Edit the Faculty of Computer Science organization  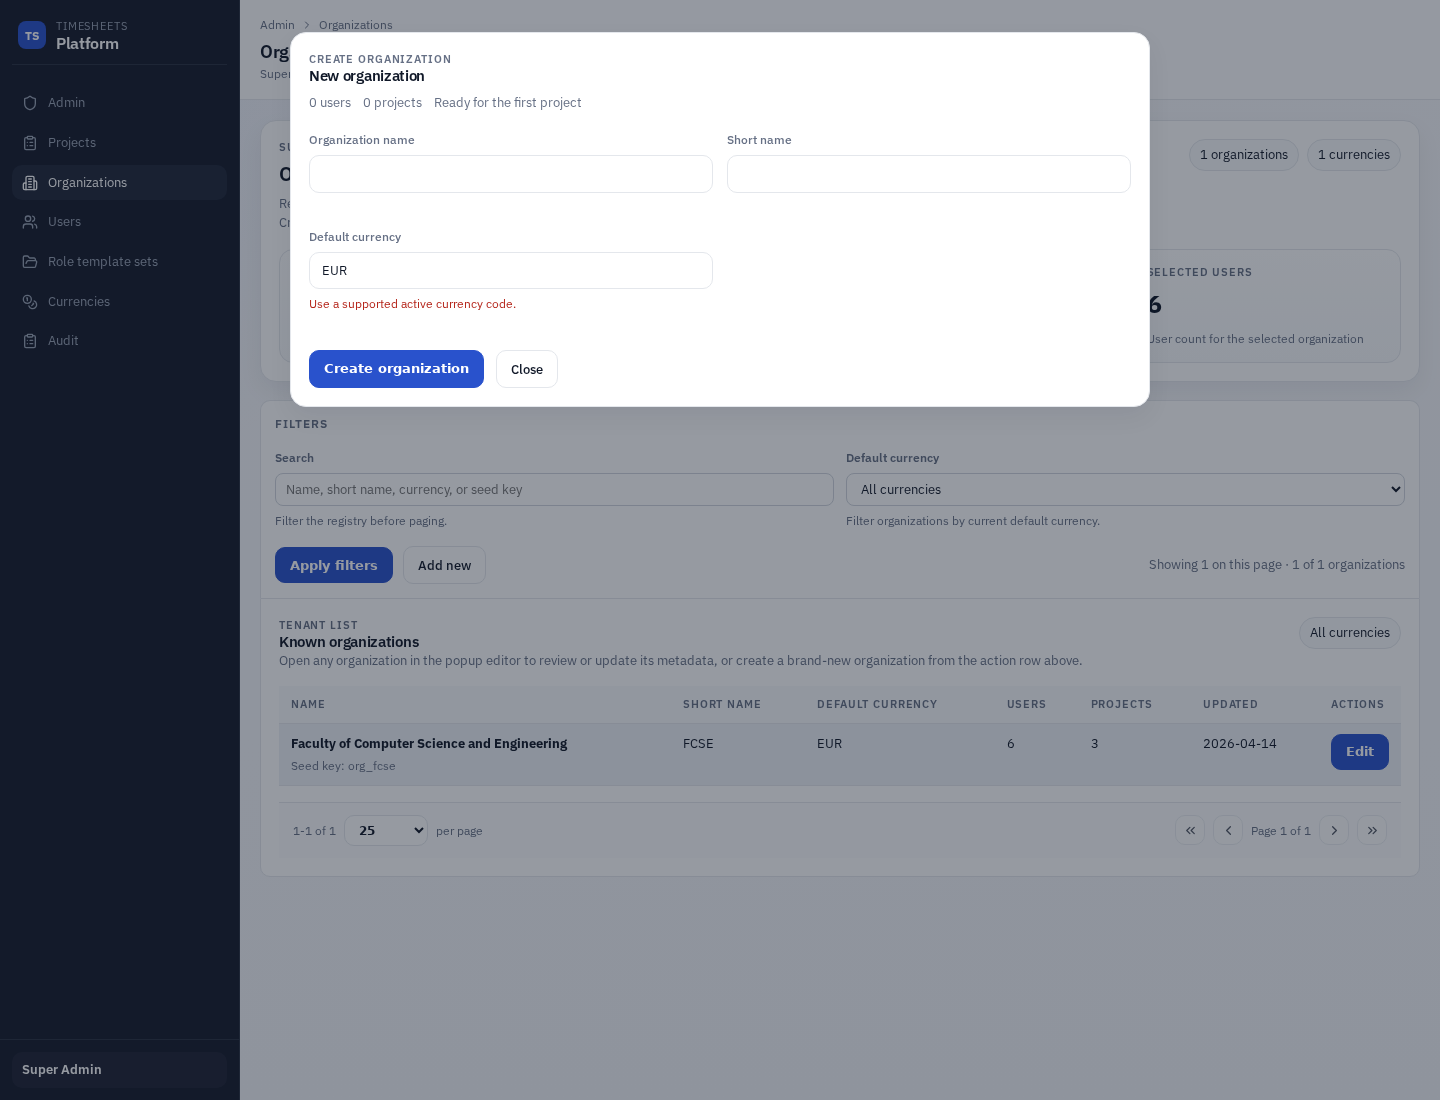coord(1359,752)
